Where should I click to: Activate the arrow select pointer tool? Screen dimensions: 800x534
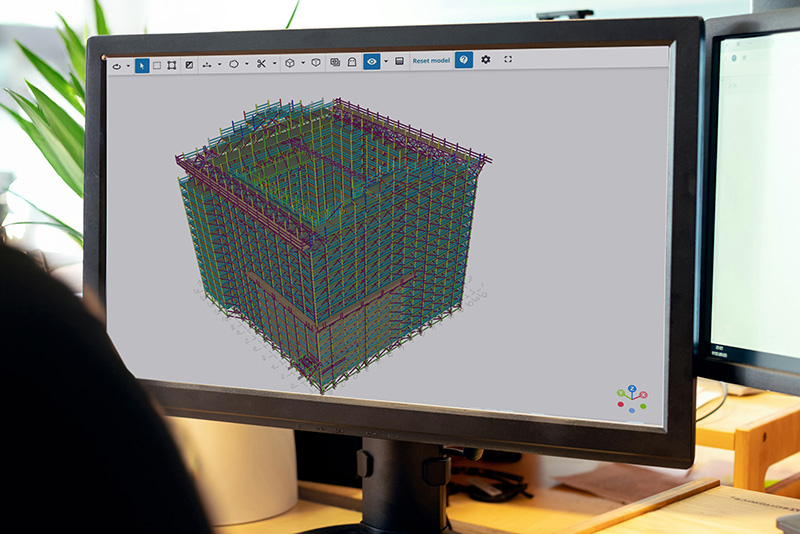coord(142,66)
